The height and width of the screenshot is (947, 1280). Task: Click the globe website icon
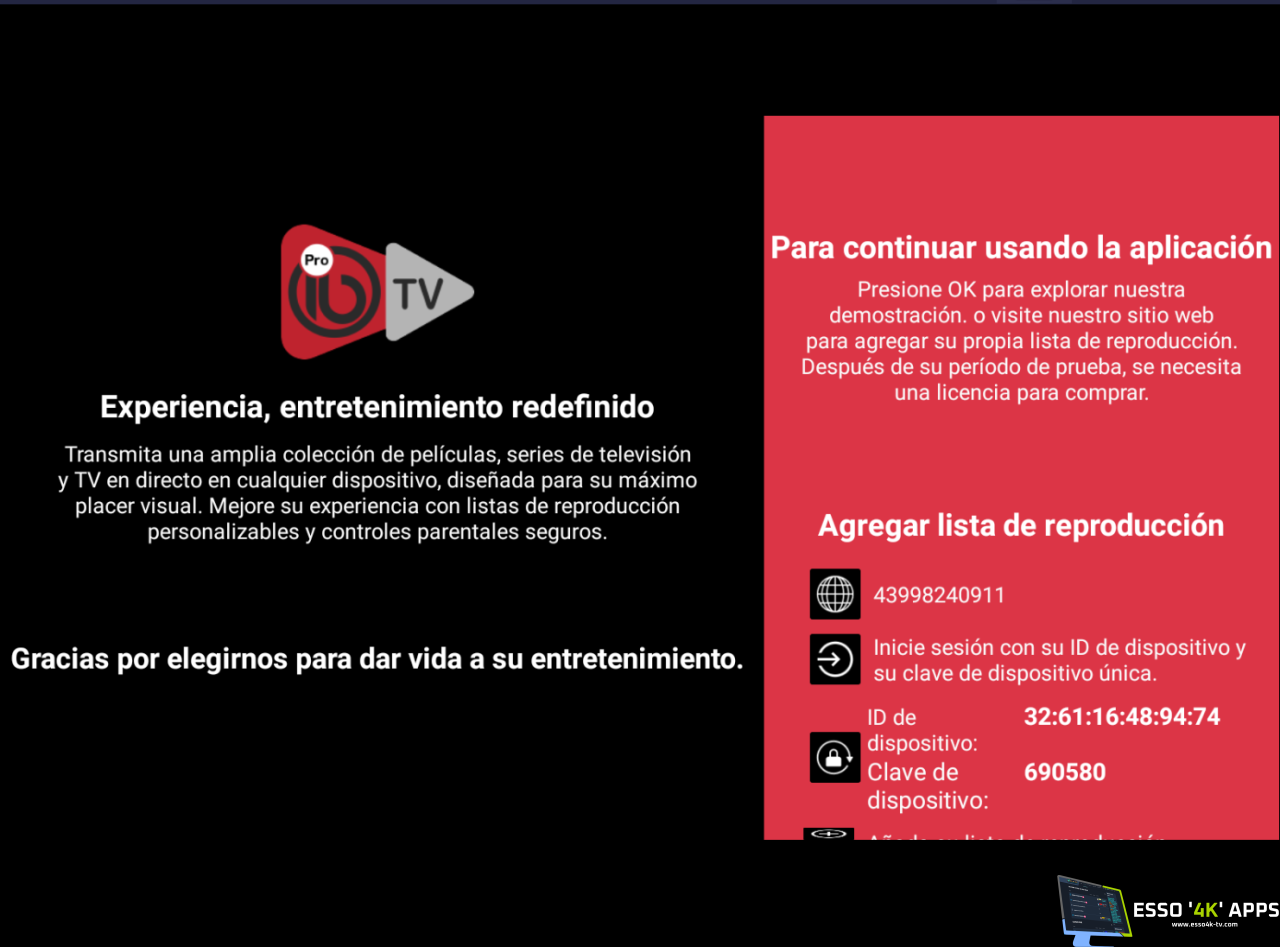[834, 594]
